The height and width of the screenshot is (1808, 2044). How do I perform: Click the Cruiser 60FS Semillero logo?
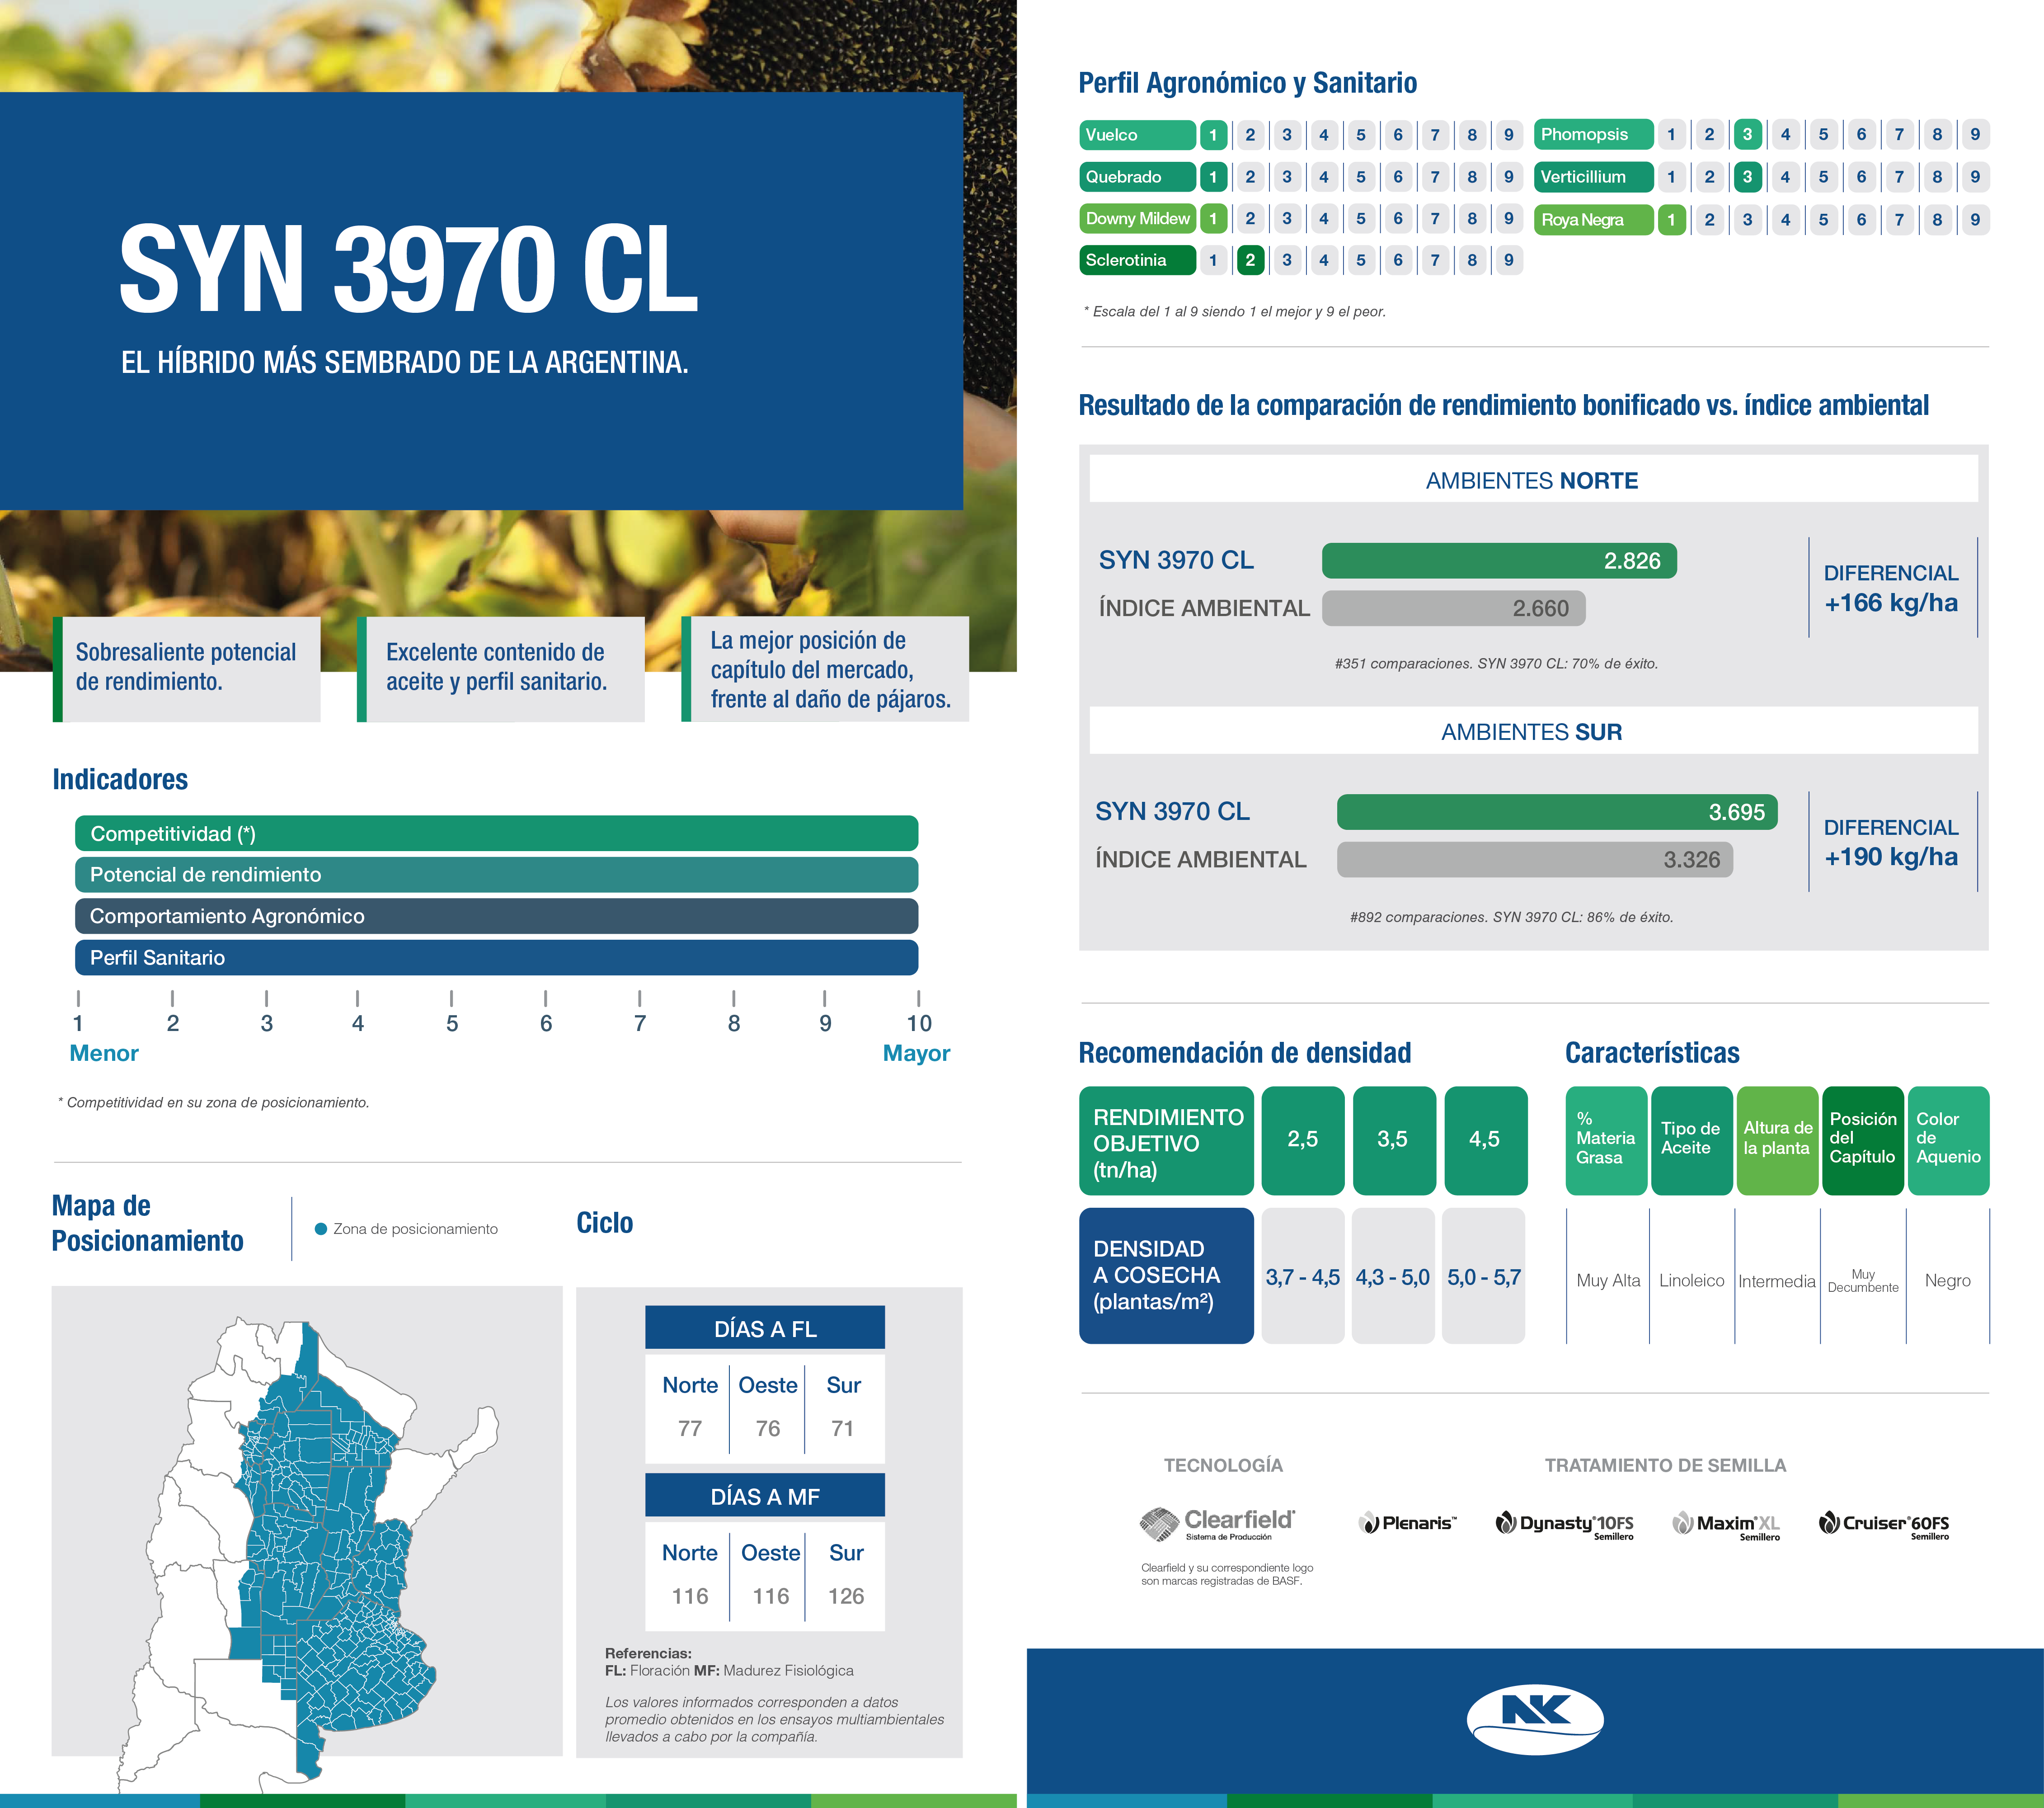[1884, 1525]
